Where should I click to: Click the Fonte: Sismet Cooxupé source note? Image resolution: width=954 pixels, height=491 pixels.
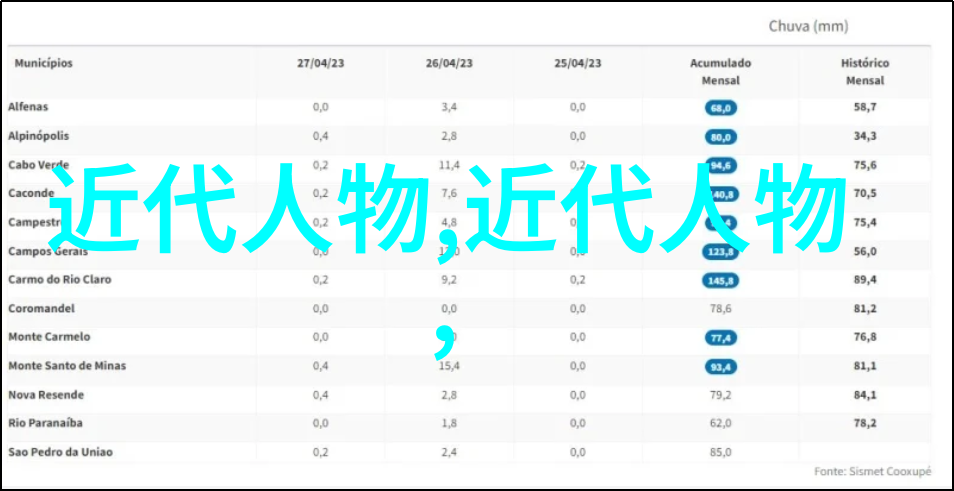873,472
